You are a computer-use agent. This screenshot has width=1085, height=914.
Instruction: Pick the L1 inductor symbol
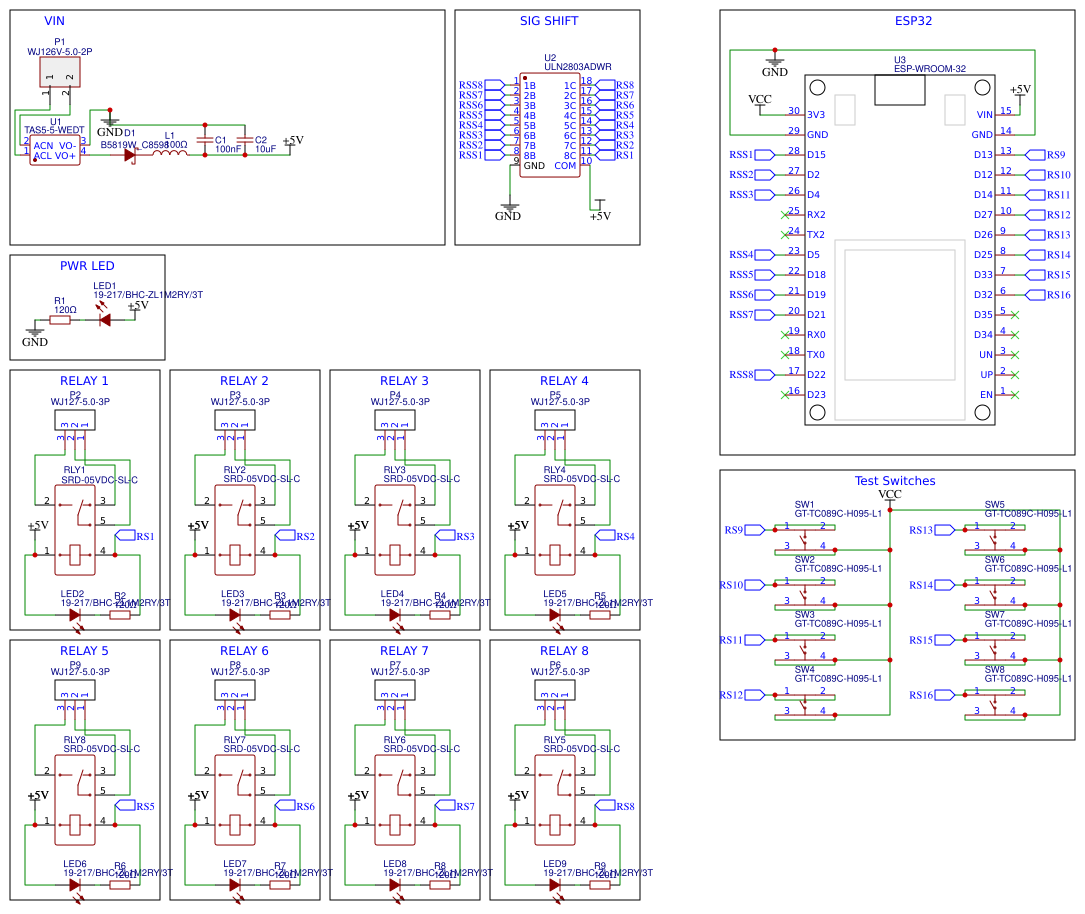(170, 153)
